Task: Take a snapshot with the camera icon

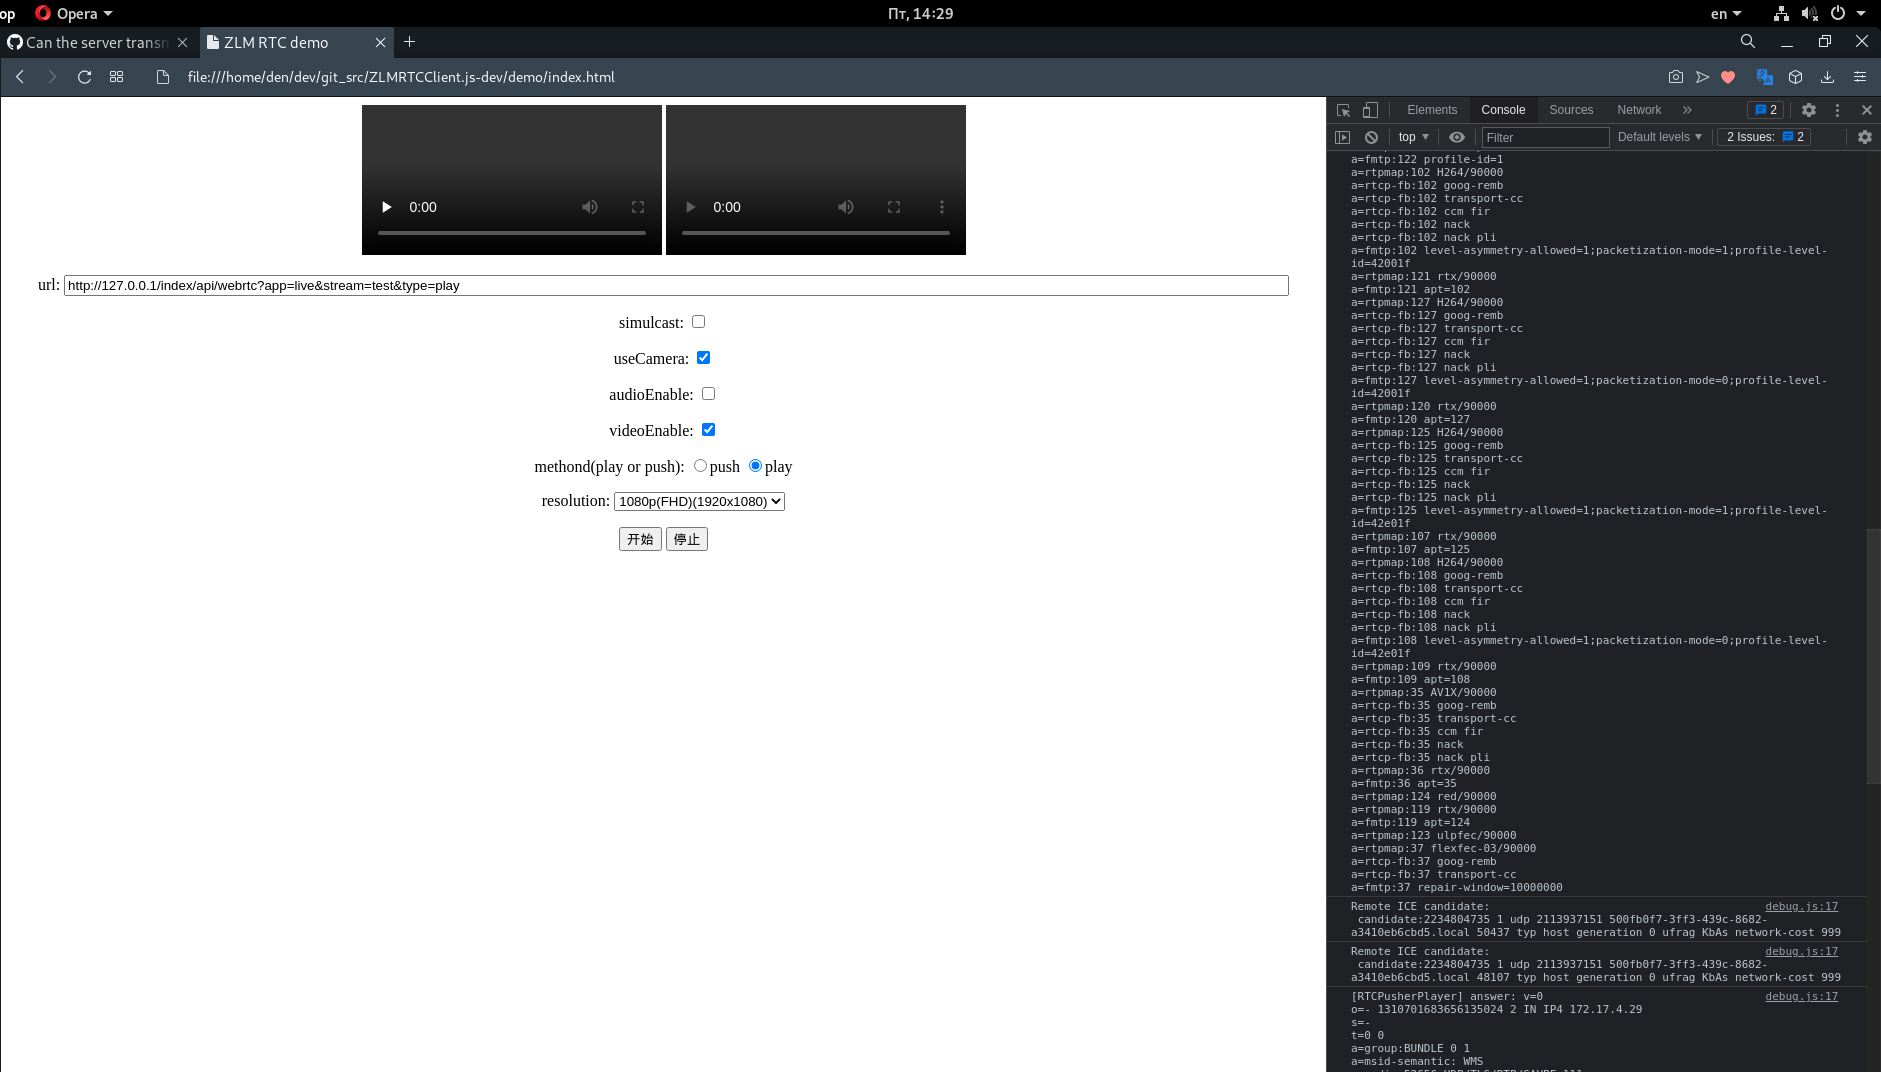Action: 1676,77
